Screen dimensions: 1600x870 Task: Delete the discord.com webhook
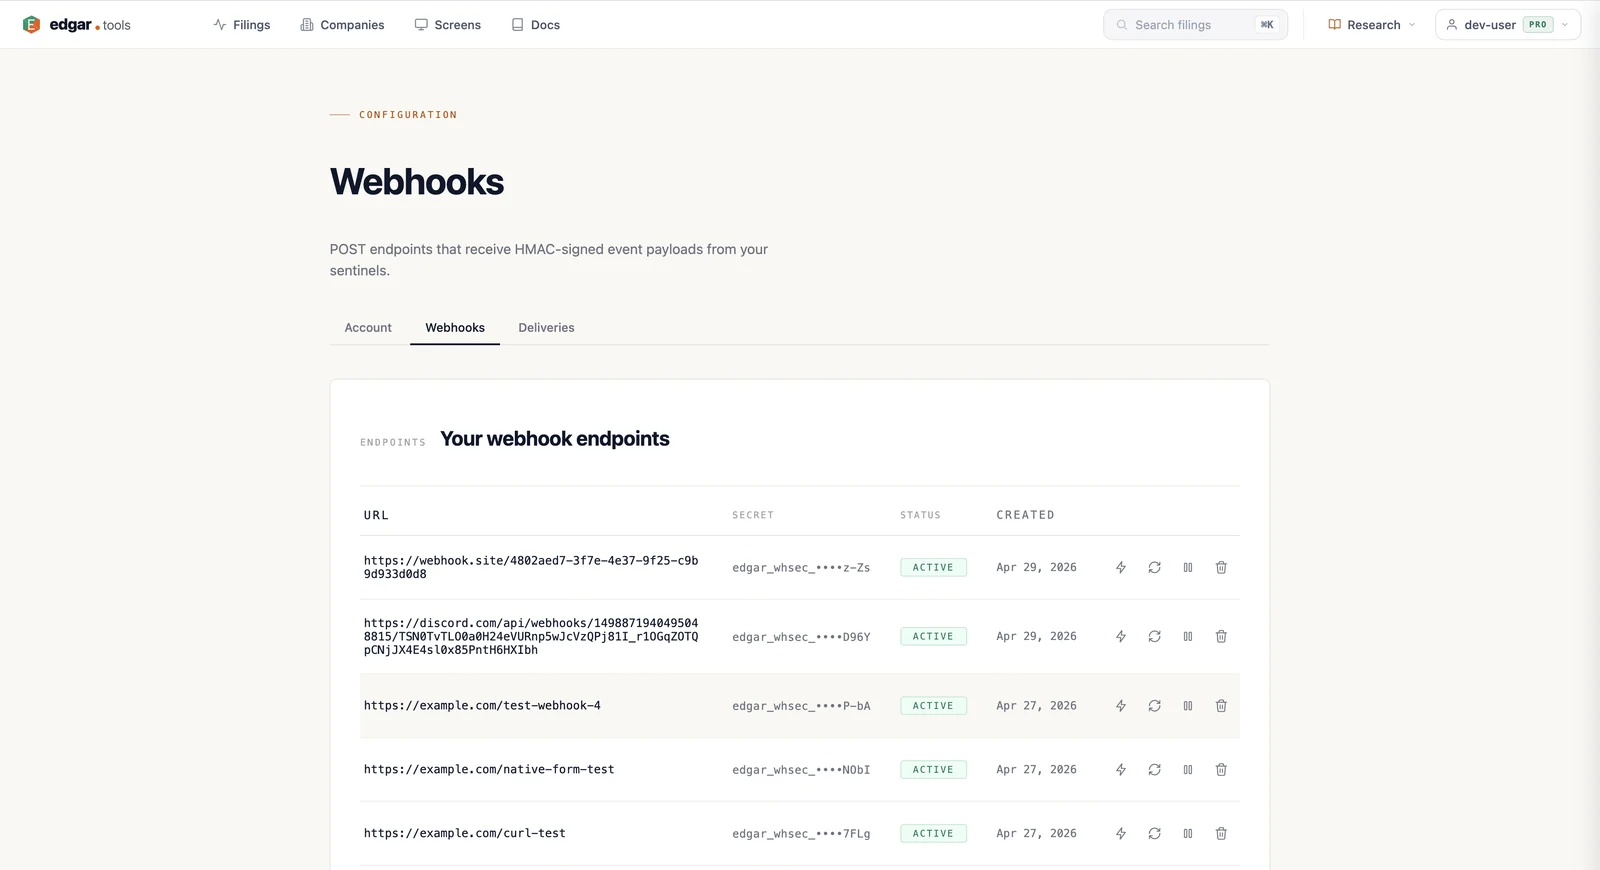[1221, 637]
